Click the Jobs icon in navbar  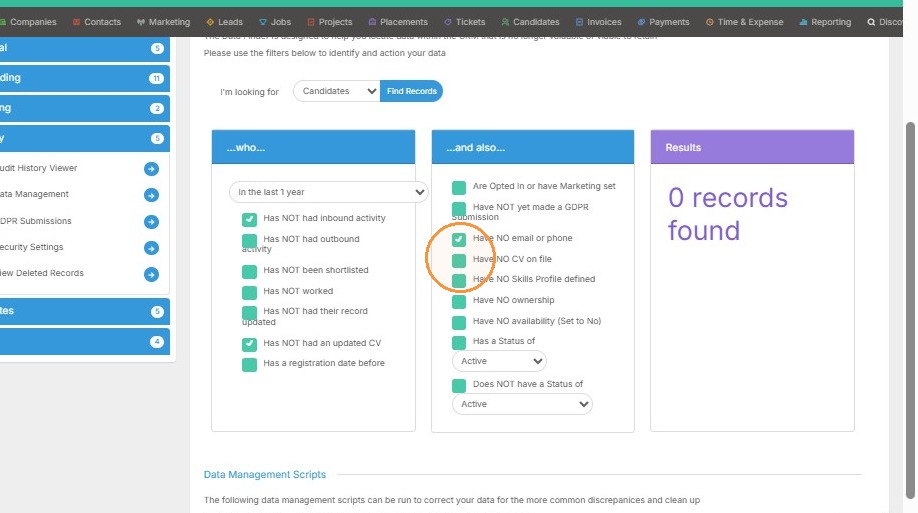pyautogui.click(x=262, y=22)
